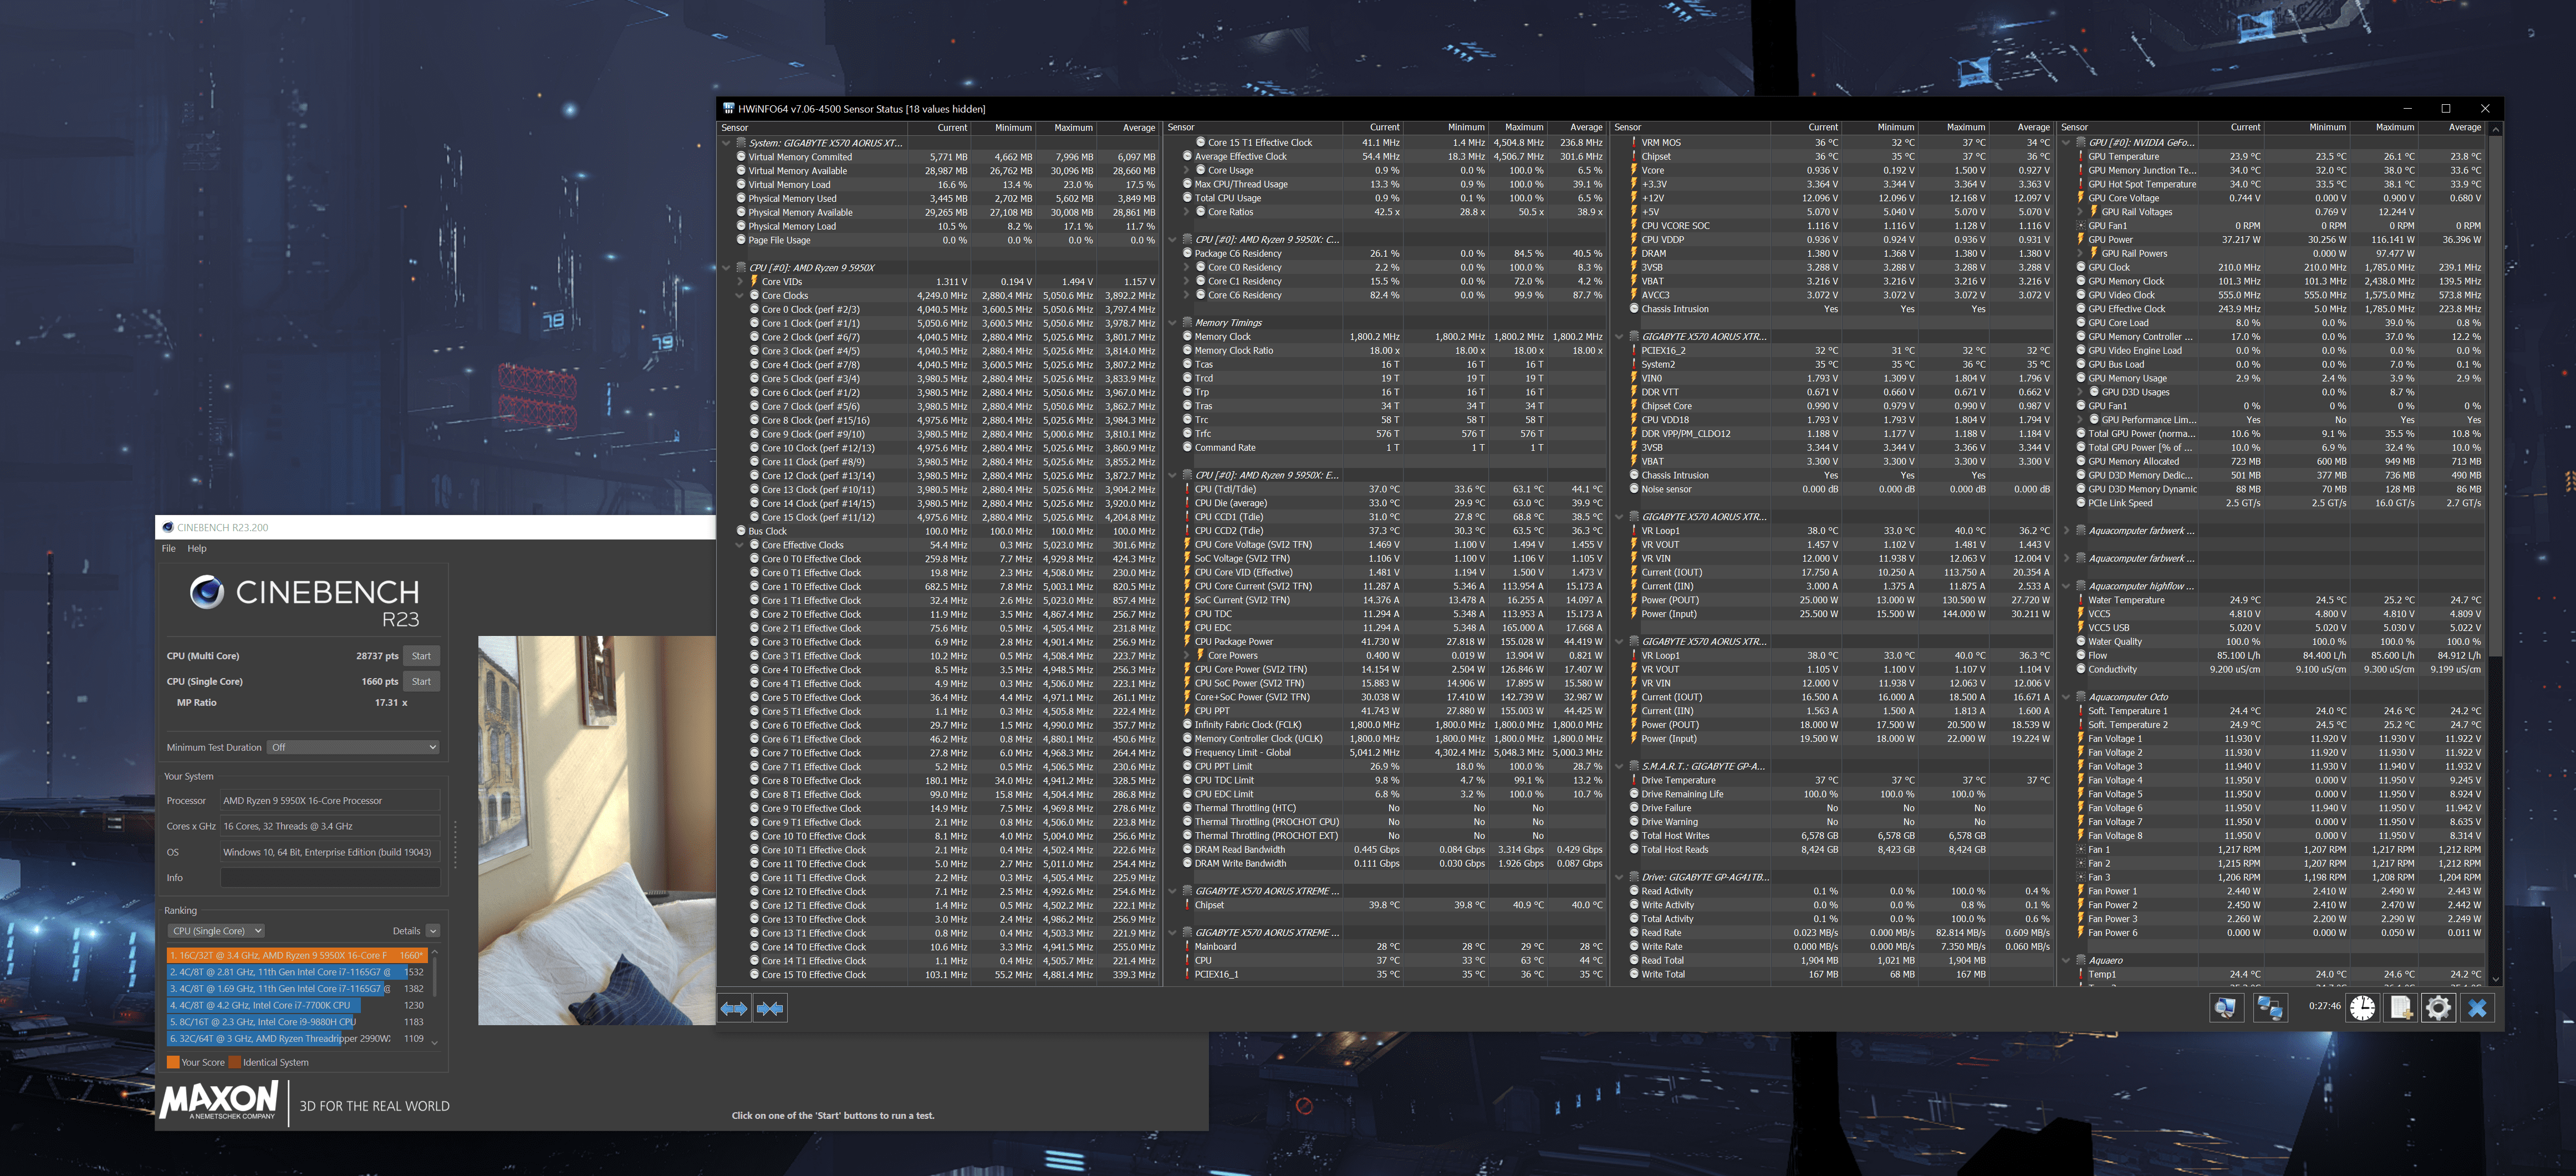This screenshot has width=2576, height=1176.
Task: Click the Cinebench sphere logo
Action: 207,592
